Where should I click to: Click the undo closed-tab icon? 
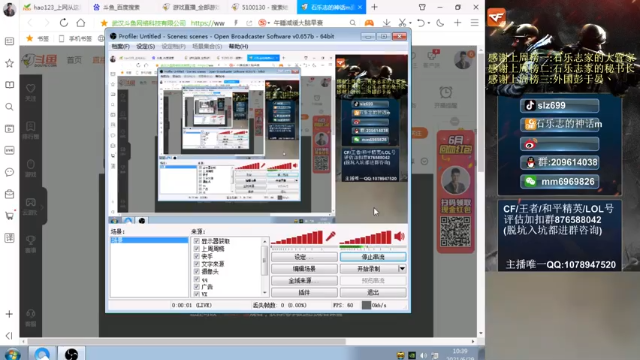pos(421,23)
